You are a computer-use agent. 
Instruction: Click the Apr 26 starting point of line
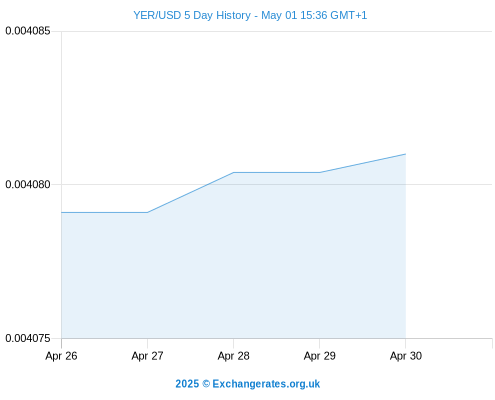tap(62, 212)
